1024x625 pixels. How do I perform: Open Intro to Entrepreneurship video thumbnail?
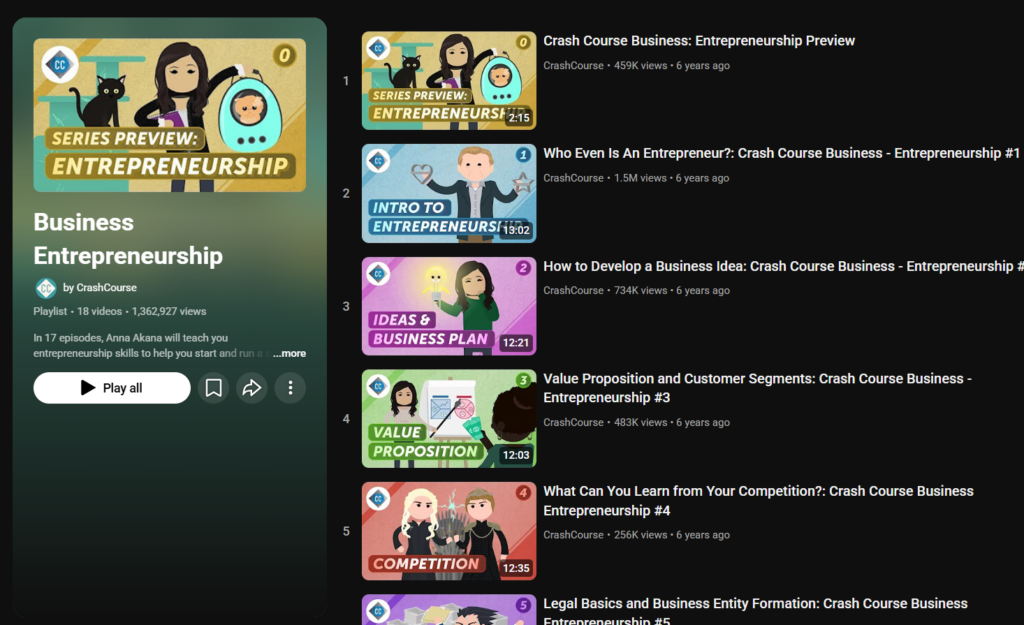[449, 193]
